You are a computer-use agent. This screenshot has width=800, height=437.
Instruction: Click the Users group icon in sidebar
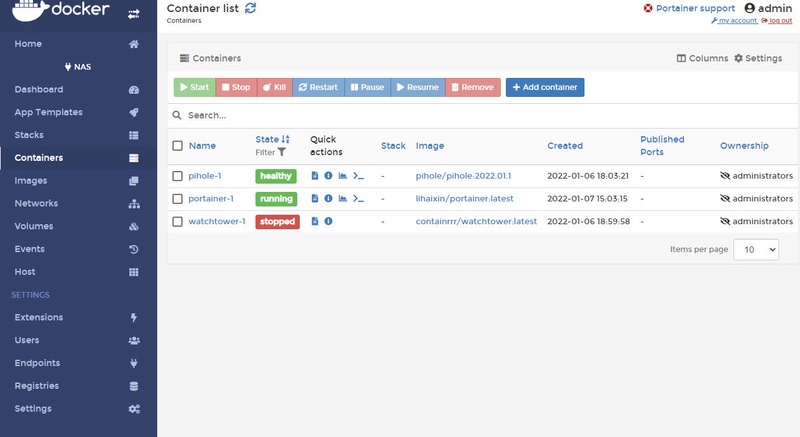134,341
